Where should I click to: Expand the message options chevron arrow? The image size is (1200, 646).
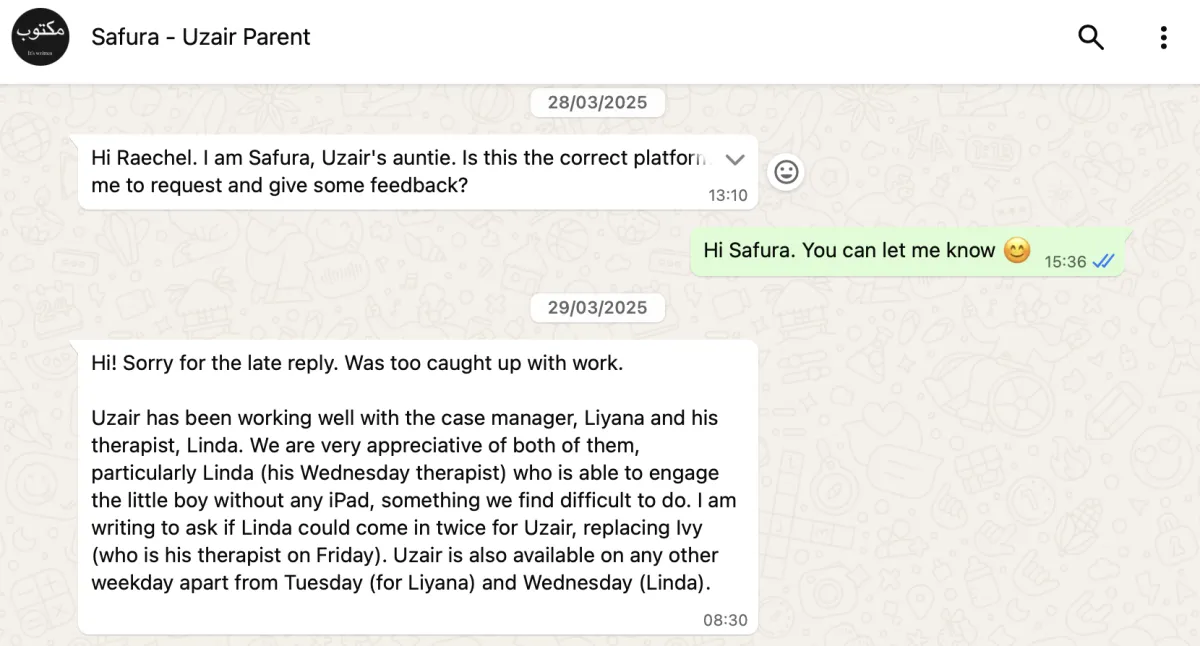tap(735, 160)
